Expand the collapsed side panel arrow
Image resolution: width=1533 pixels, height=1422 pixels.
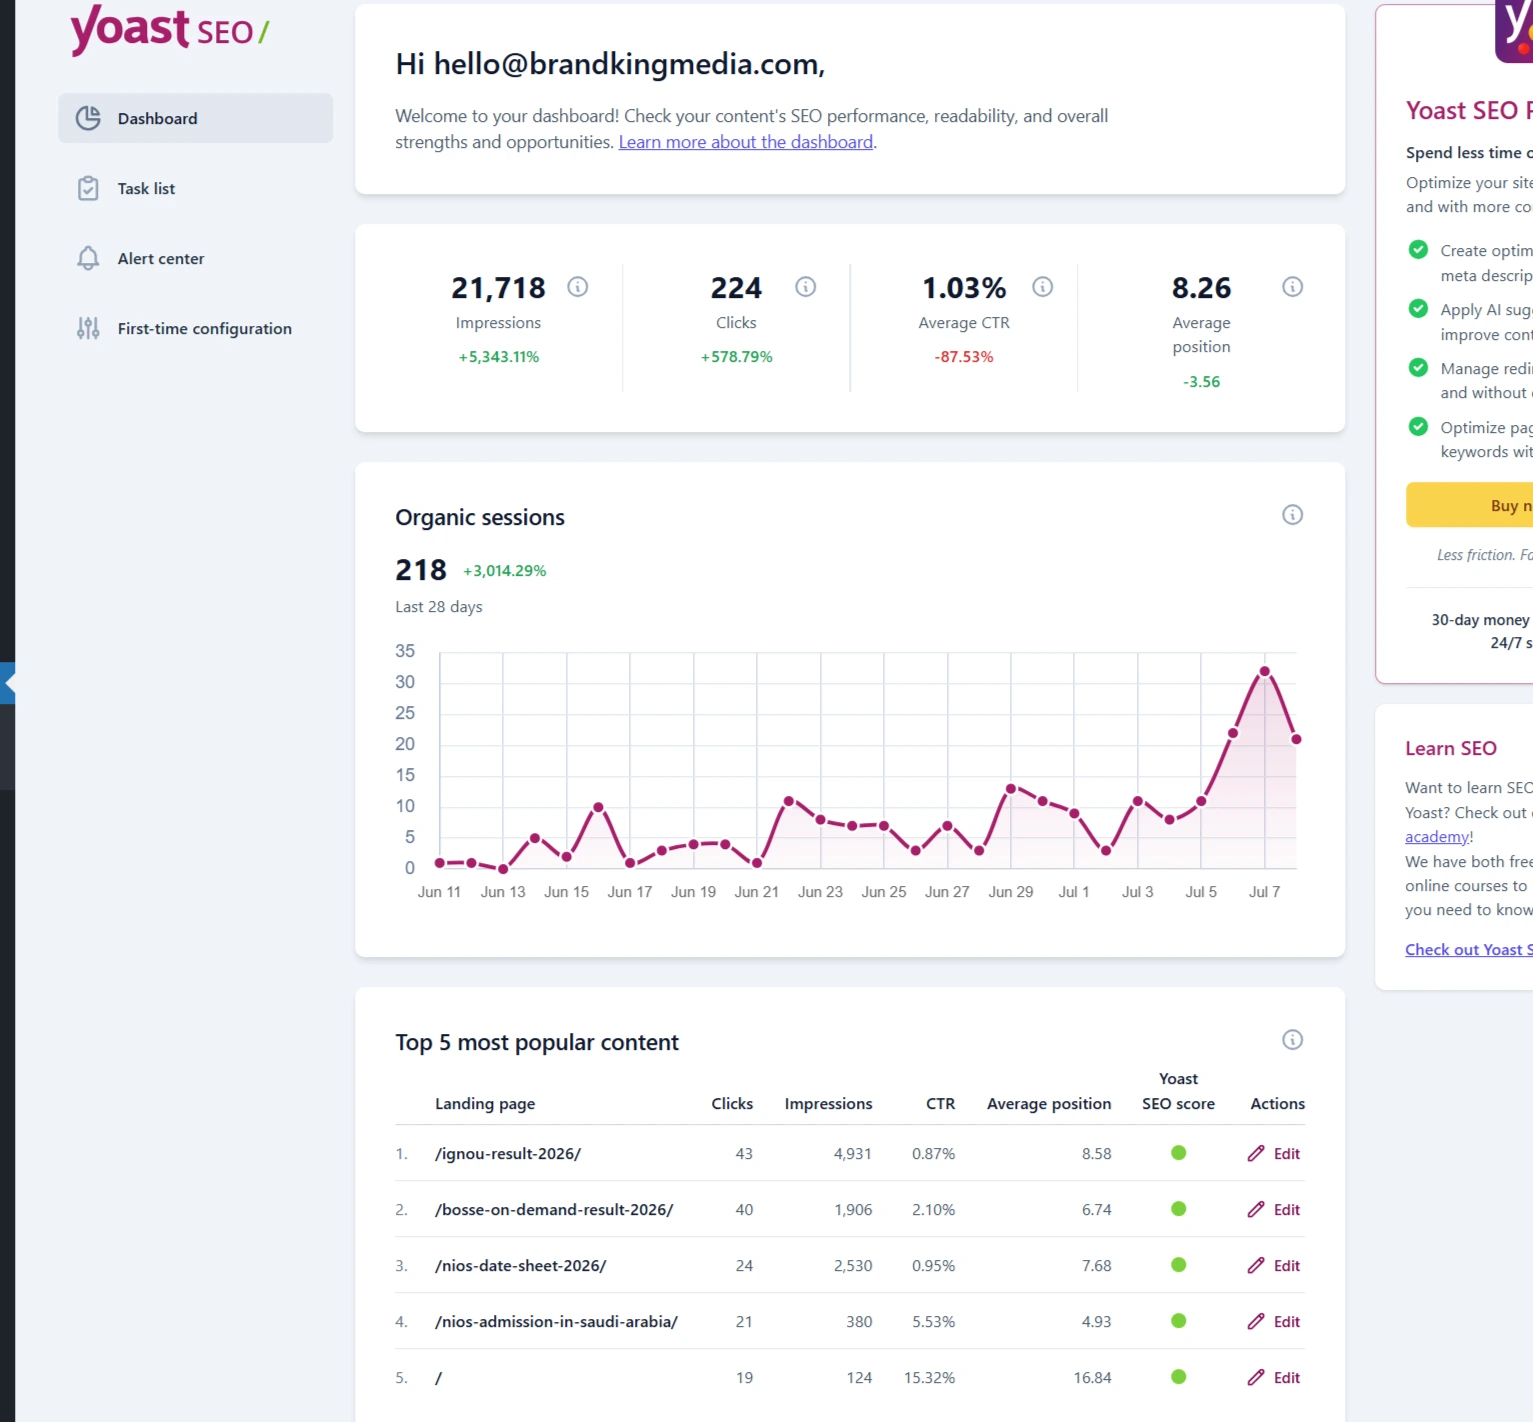[8, 684]
